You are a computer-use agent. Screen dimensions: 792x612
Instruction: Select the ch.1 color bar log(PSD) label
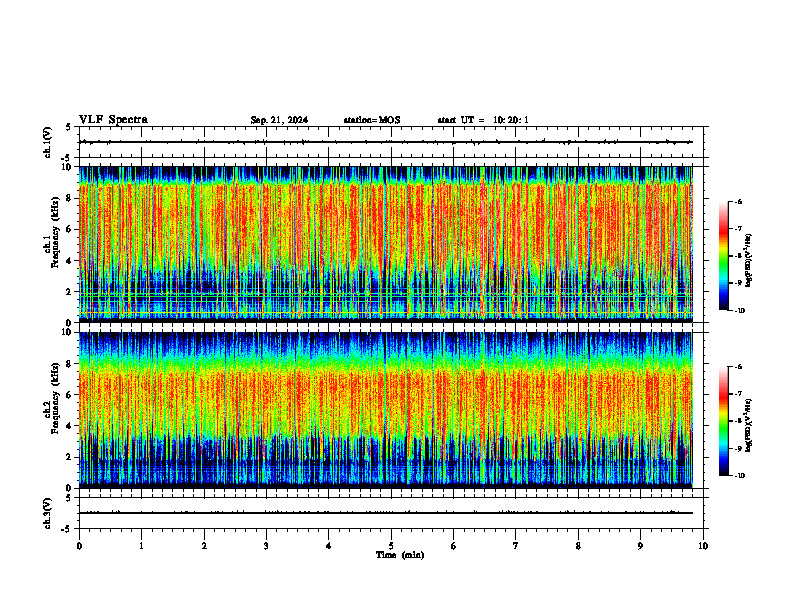point(749,260)
